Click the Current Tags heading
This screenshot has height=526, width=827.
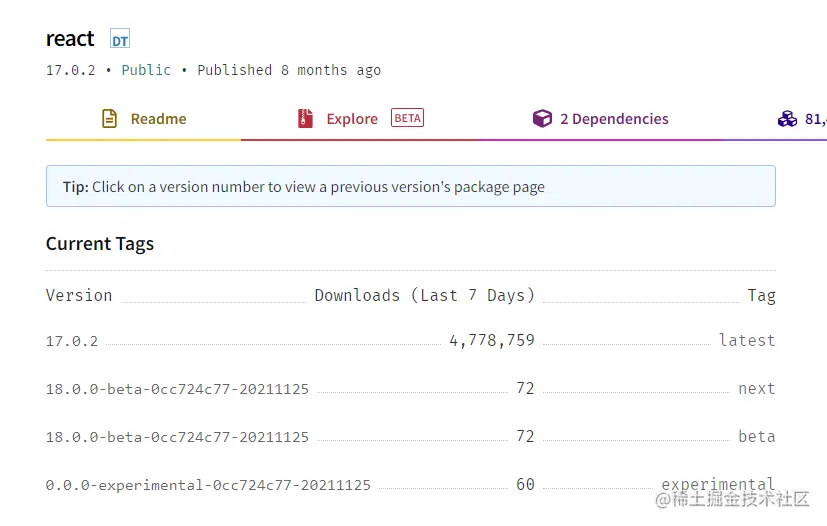(100, 244)
